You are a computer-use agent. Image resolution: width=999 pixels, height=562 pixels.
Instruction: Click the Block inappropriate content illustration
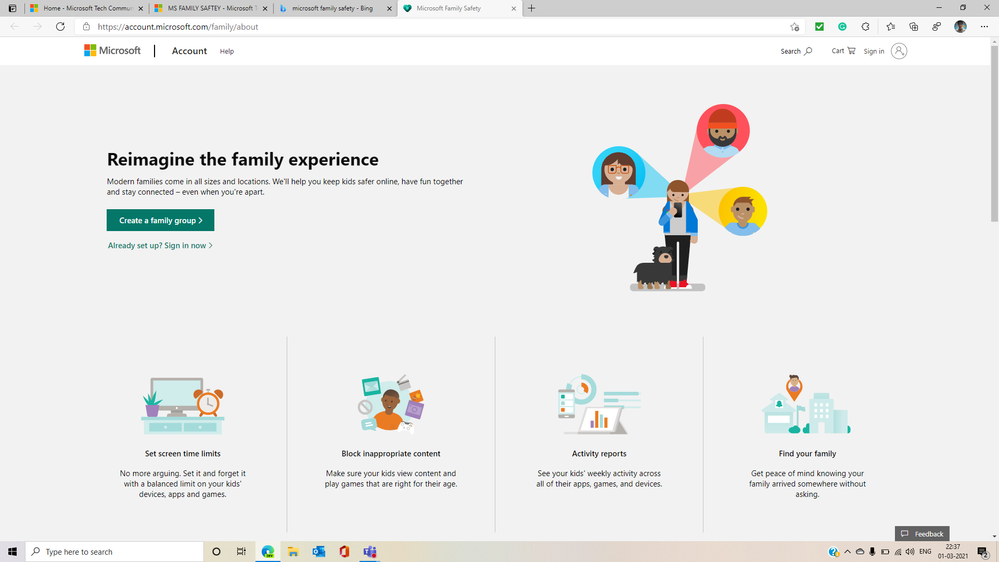tap(391, 404)
